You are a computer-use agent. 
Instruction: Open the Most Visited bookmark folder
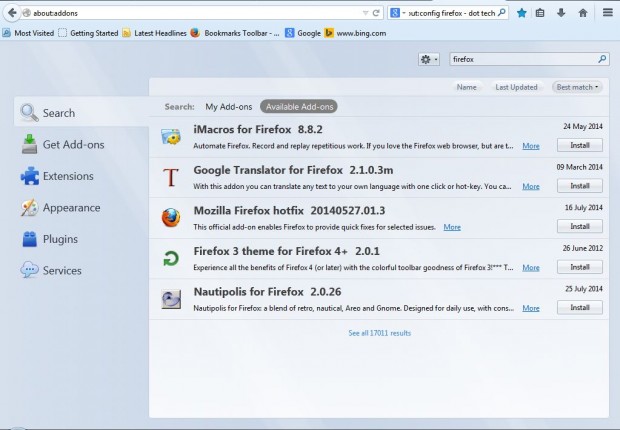[x=28, y=33]
